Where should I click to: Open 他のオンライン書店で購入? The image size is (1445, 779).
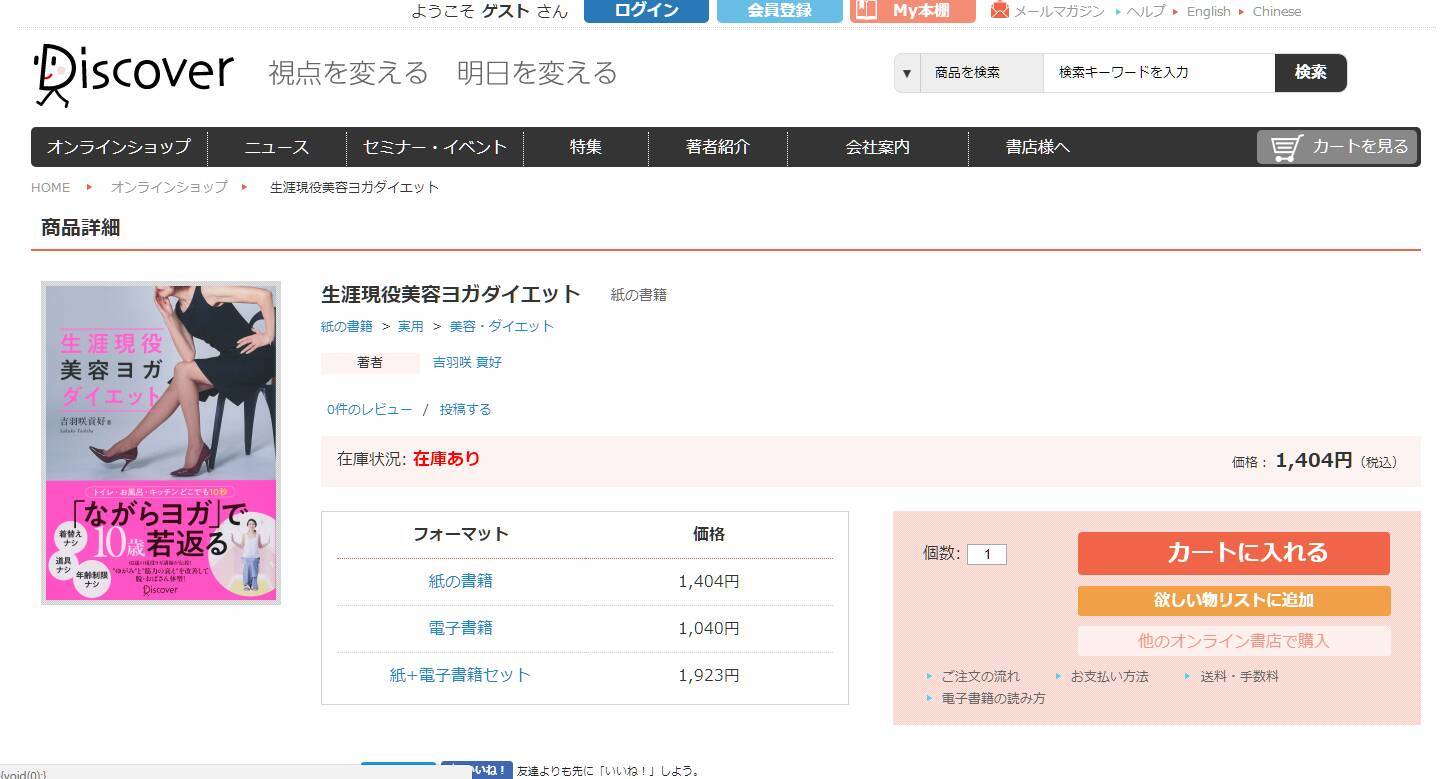click(1233, 641)
